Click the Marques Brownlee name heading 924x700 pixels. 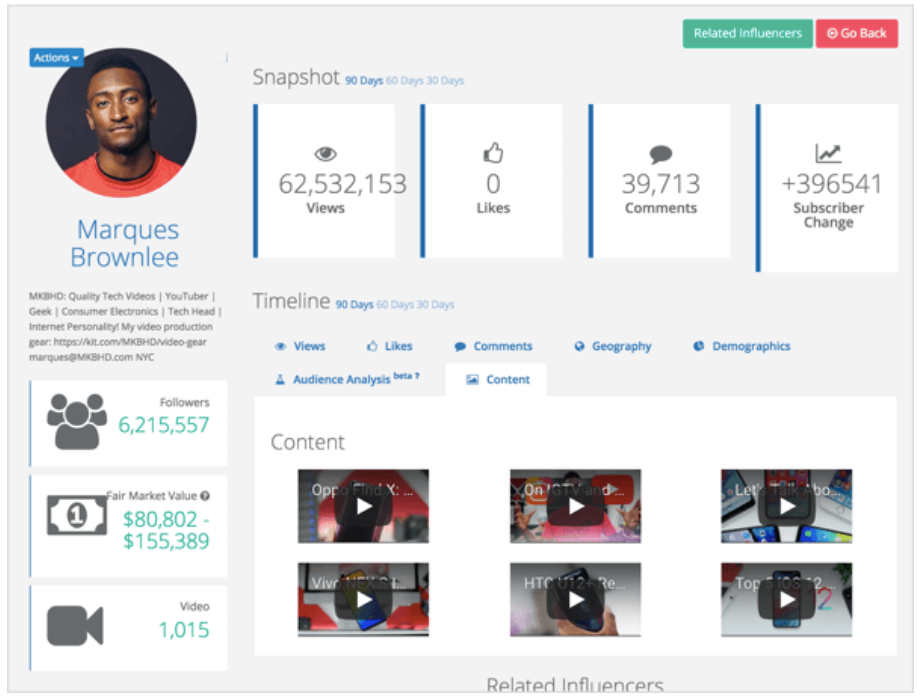[x=125, y=243]
